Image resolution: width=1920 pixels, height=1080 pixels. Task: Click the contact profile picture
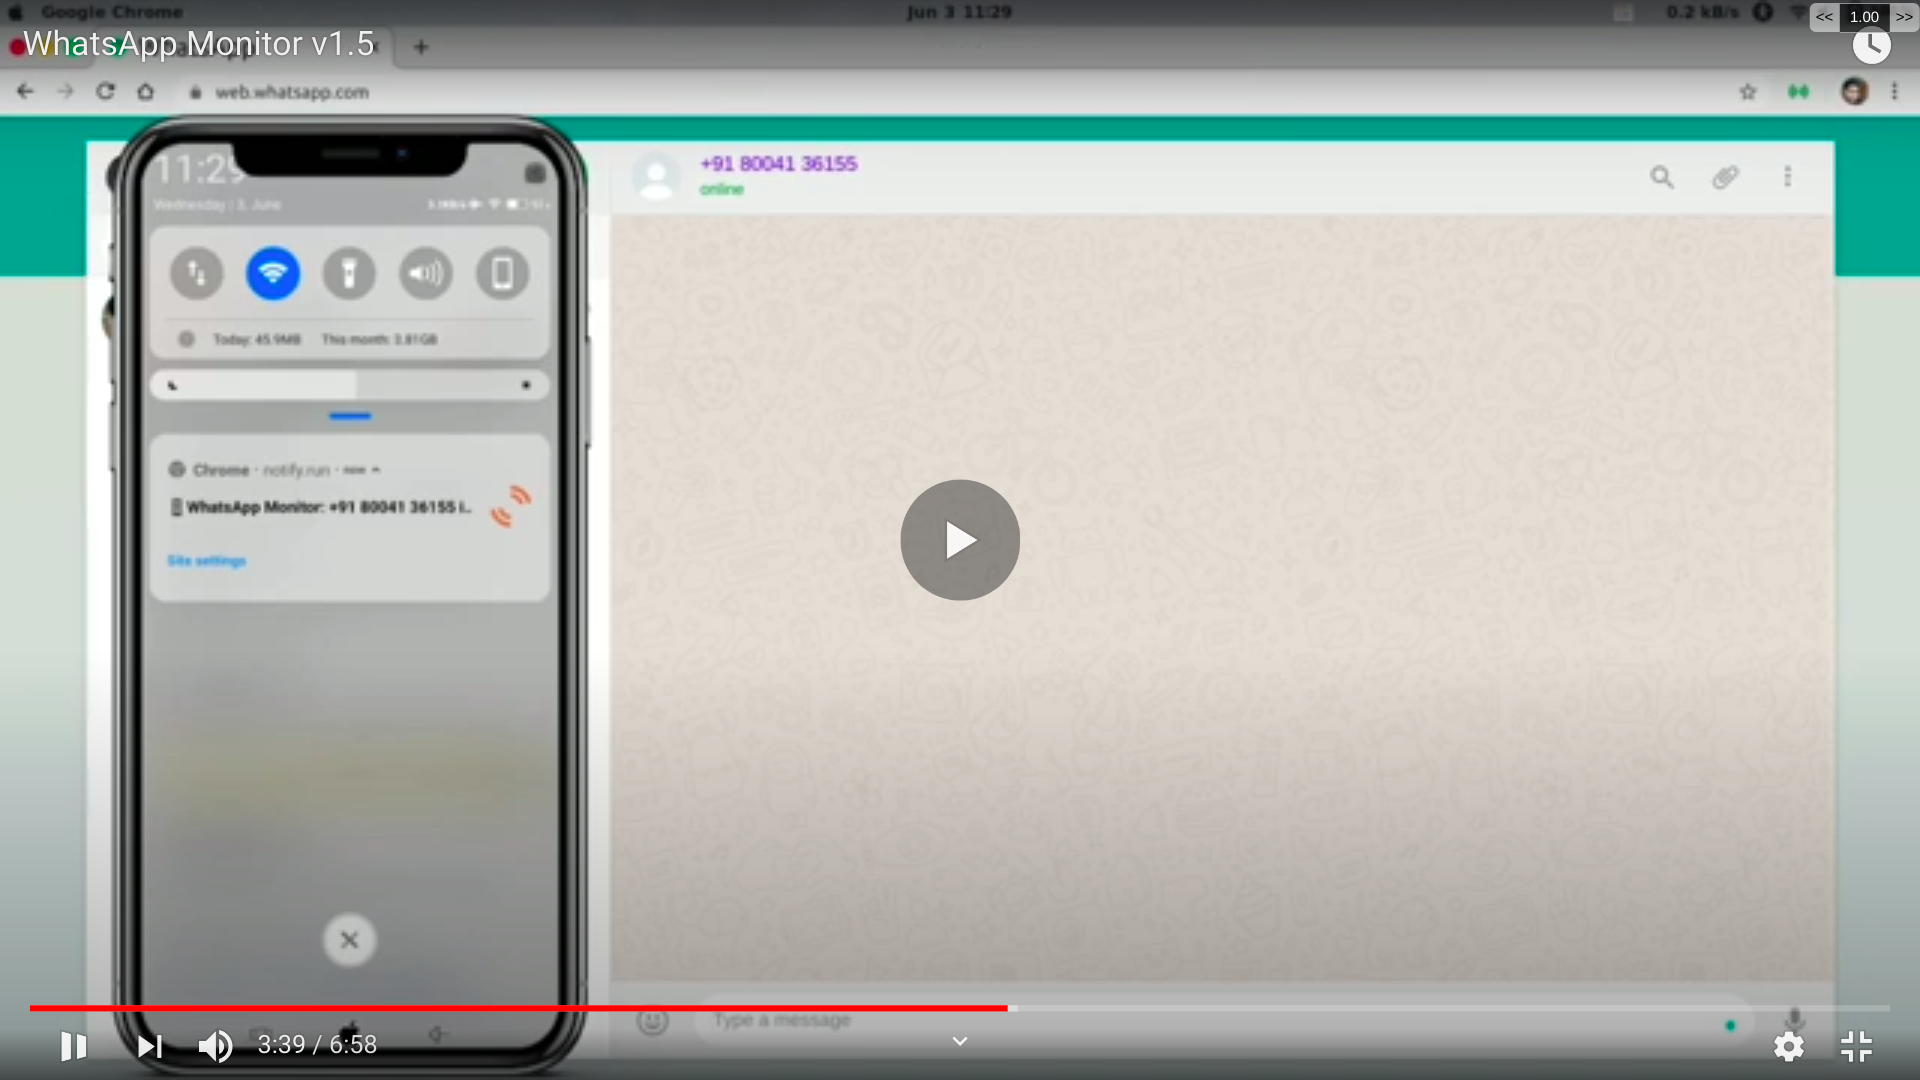(656, 177)
